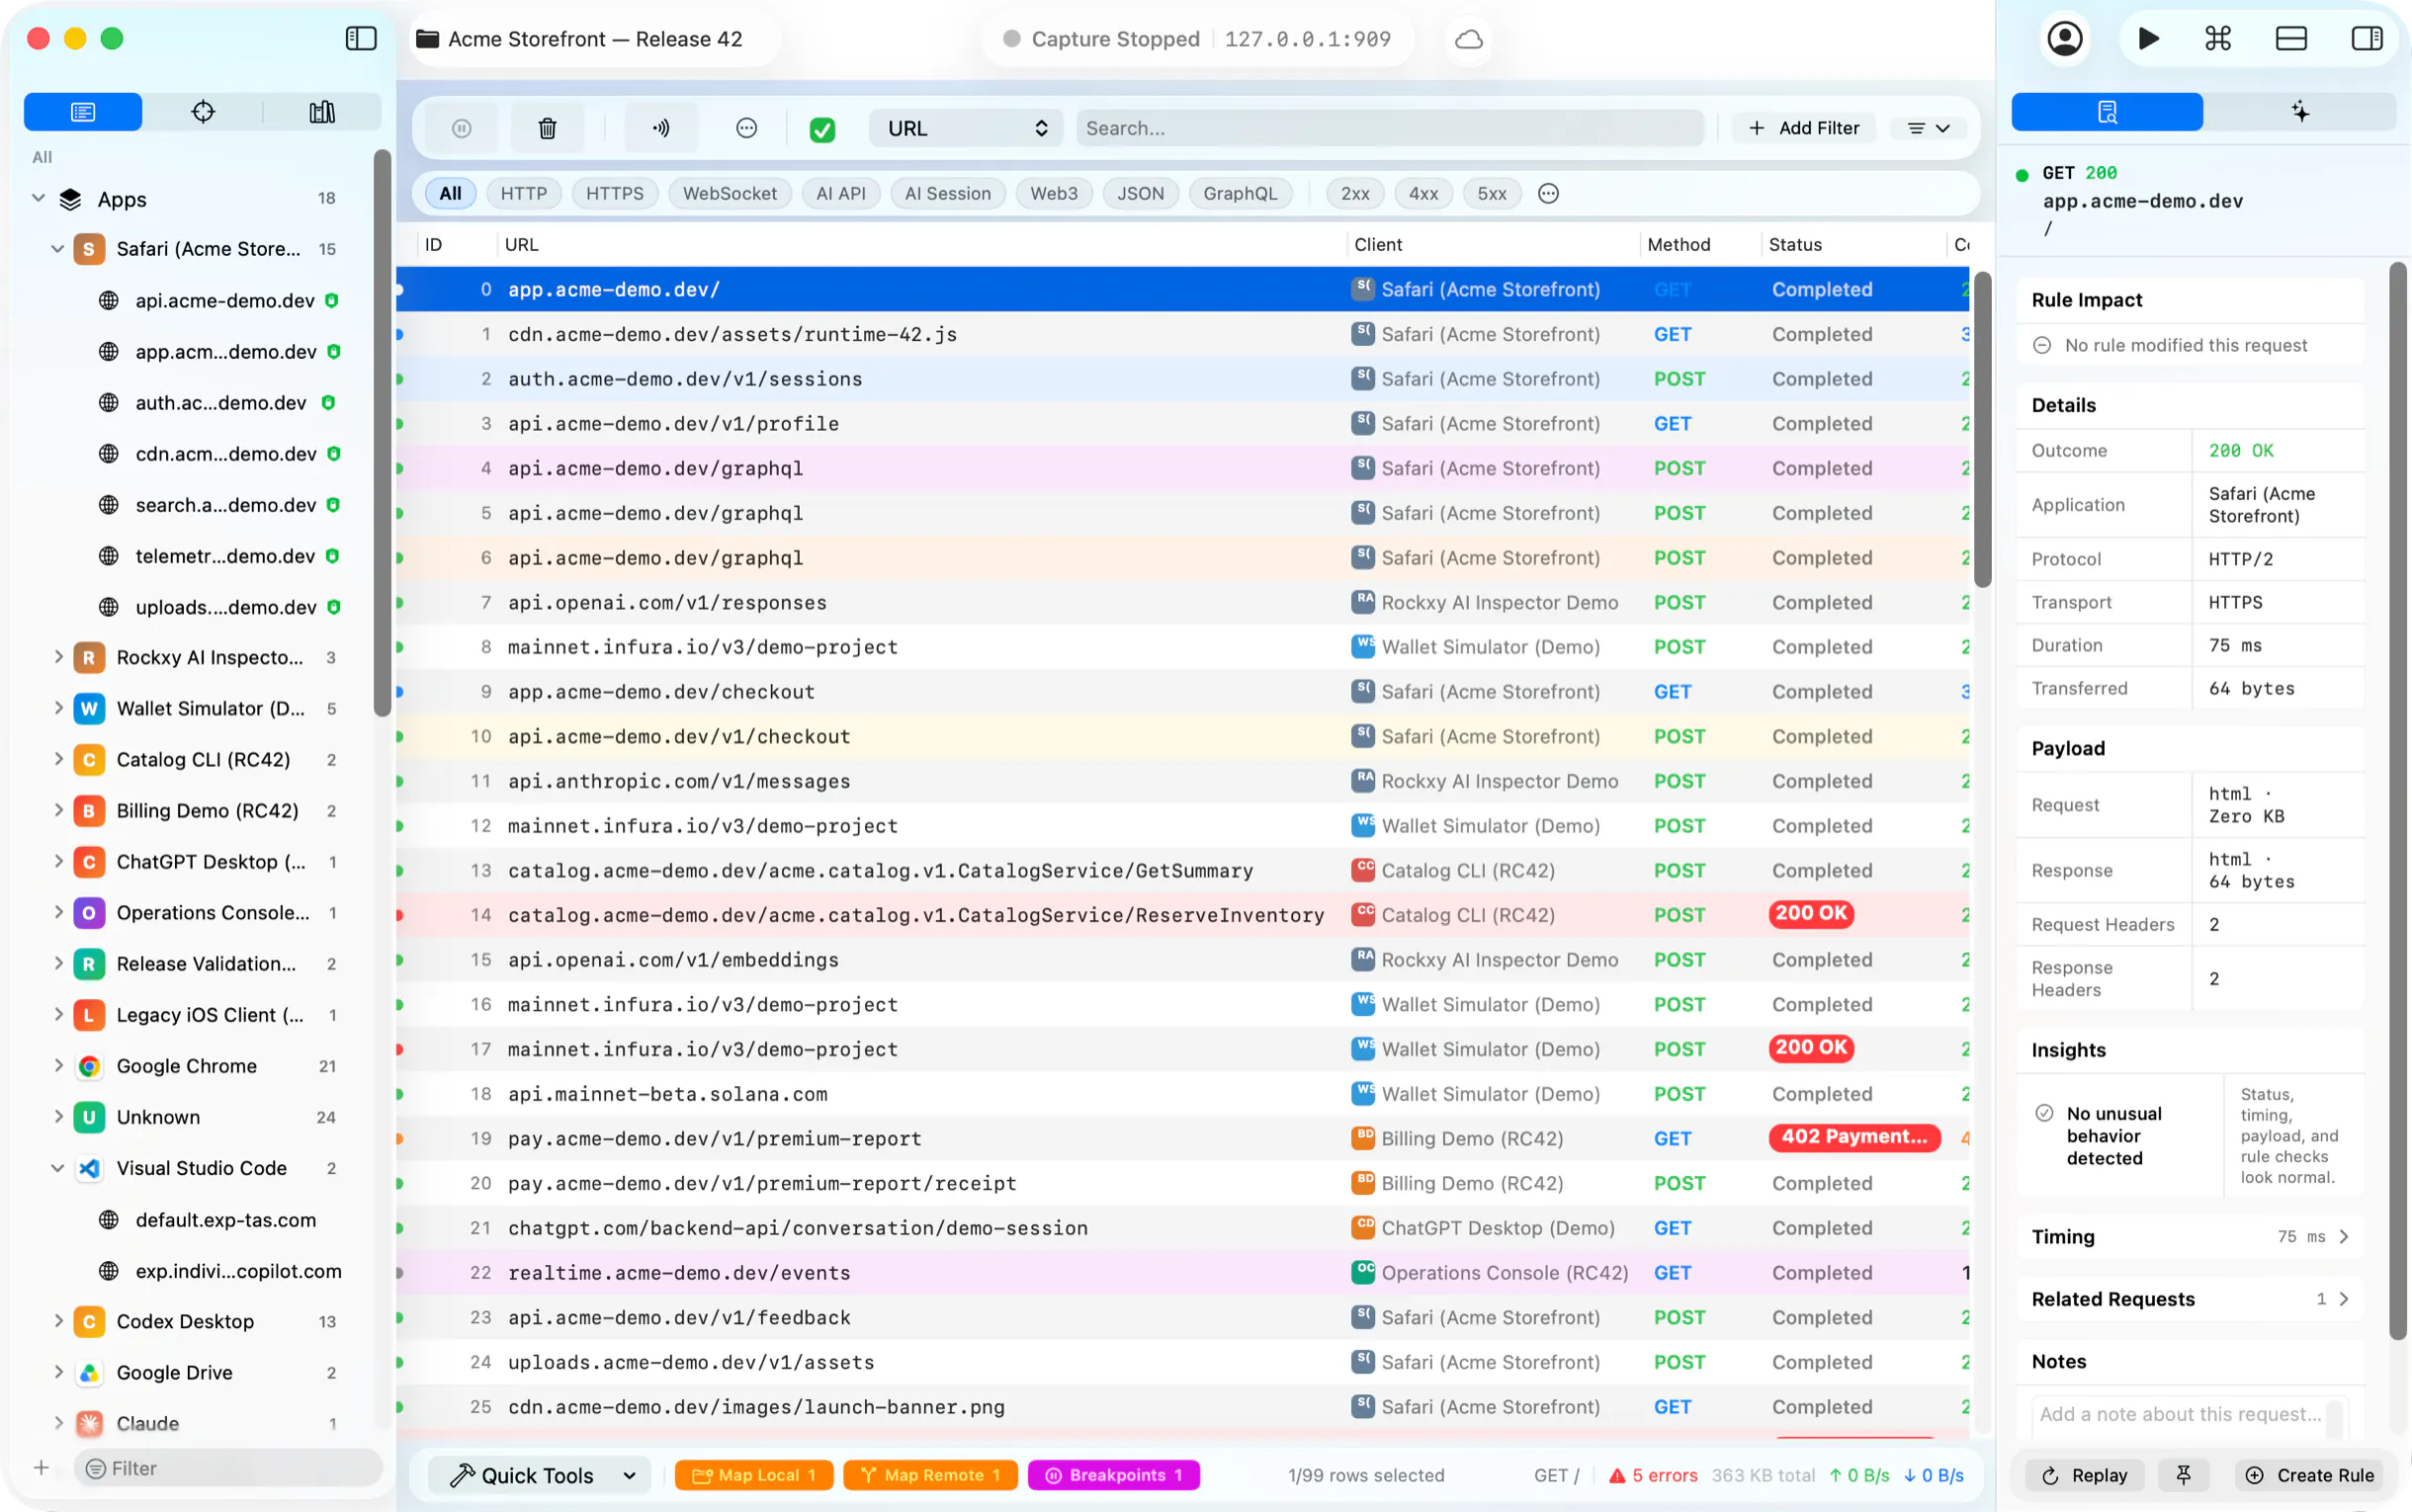Enable the 4xx status filter

pyautogui.click(x=1423, y=193)
